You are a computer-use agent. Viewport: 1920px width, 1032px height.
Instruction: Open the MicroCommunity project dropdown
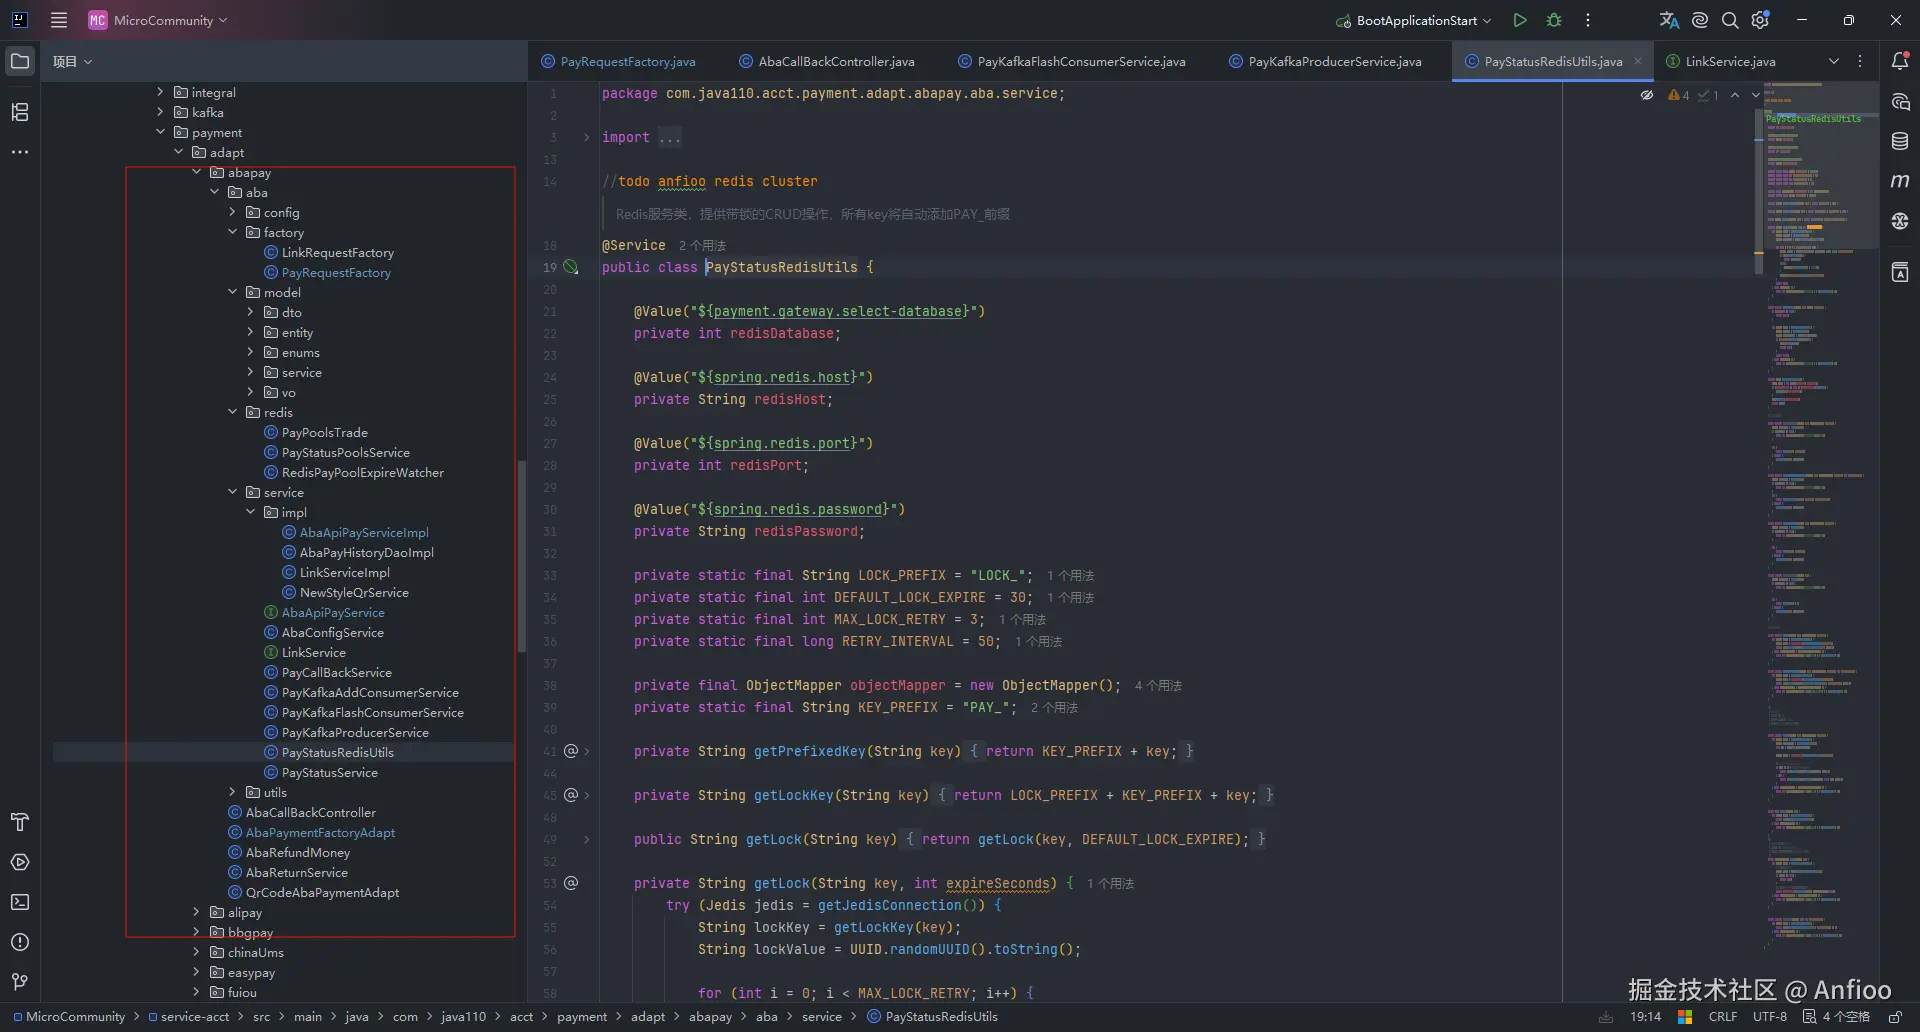158,20
